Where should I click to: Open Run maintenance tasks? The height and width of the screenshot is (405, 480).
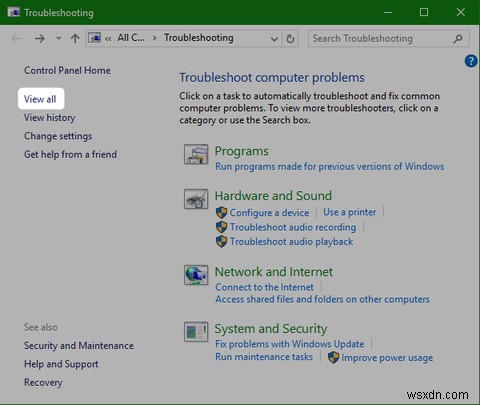click(x=264, y=357)
